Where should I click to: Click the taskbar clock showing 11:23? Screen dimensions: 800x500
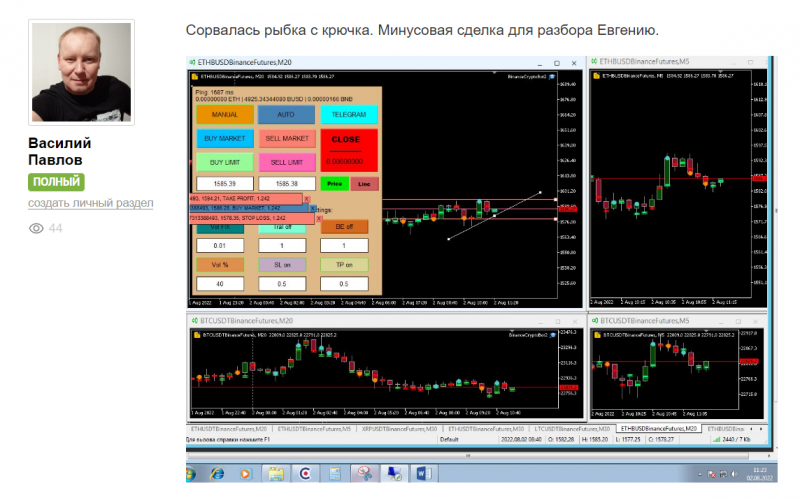coord(760,474)
